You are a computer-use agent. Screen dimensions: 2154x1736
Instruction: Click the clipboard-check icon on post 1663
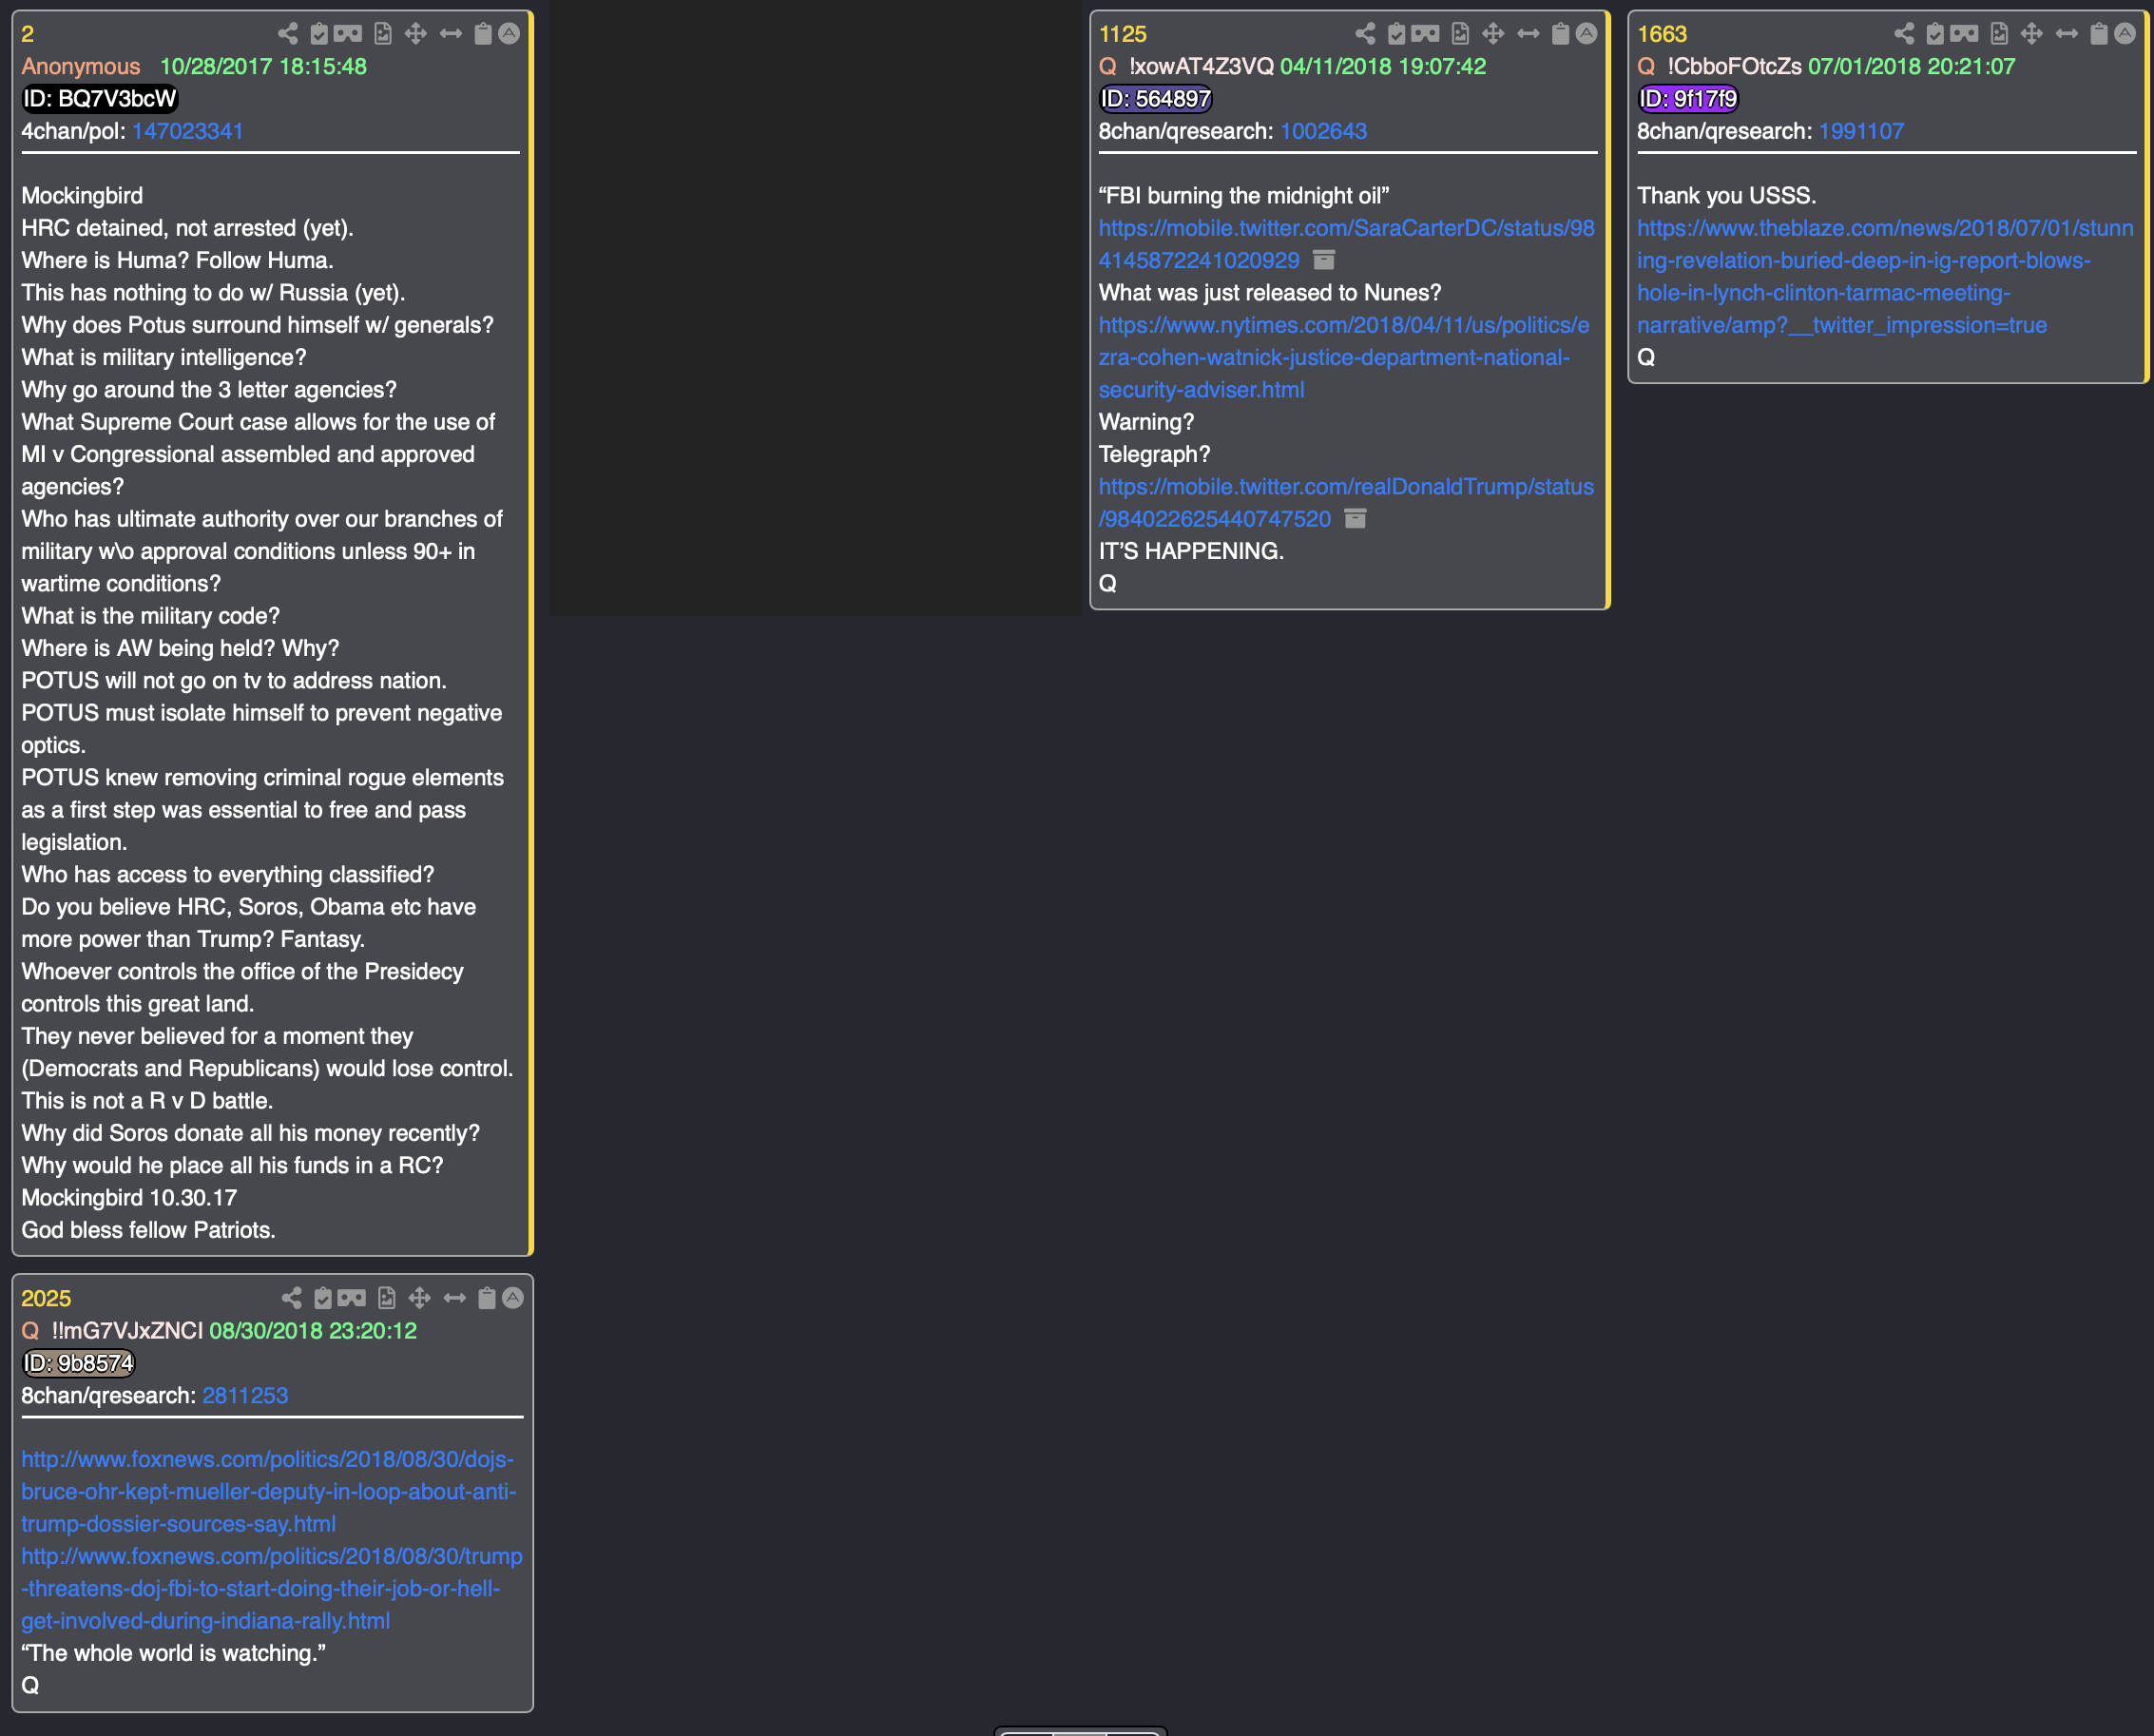tap(1935, 34)
